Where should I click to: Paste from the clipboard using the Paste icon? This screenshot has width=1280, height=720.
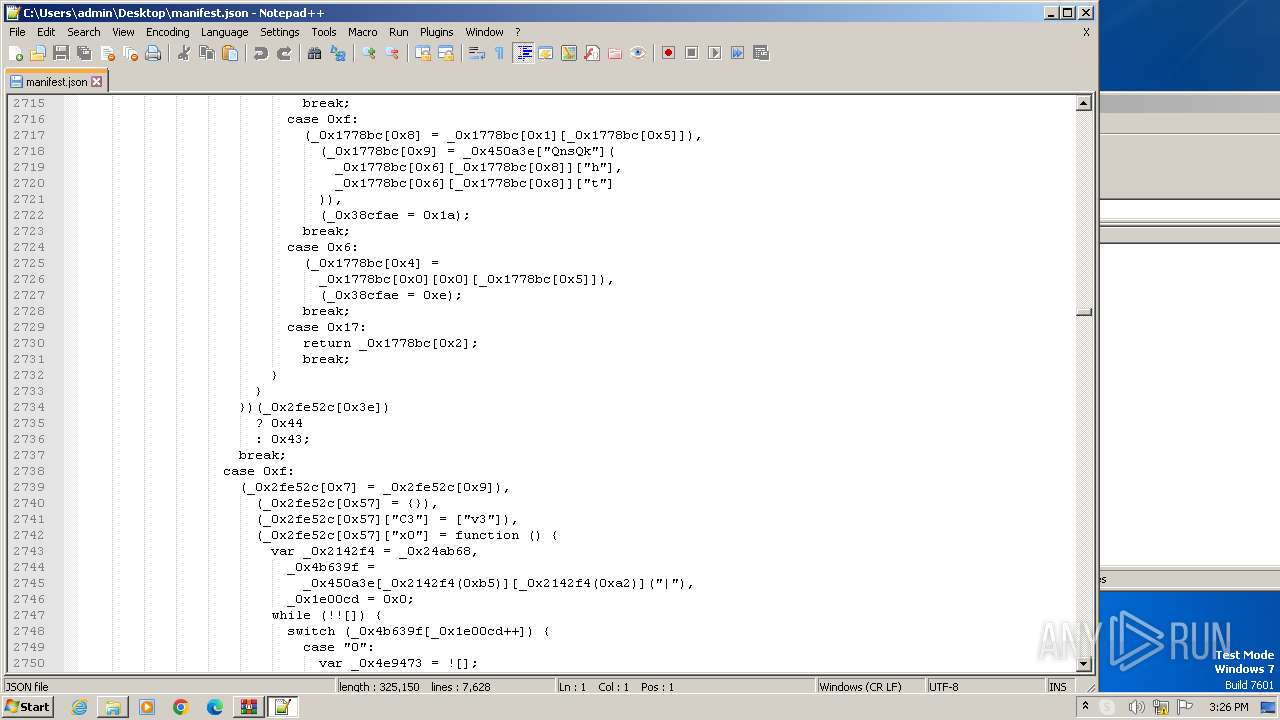[x=230, y=53]
